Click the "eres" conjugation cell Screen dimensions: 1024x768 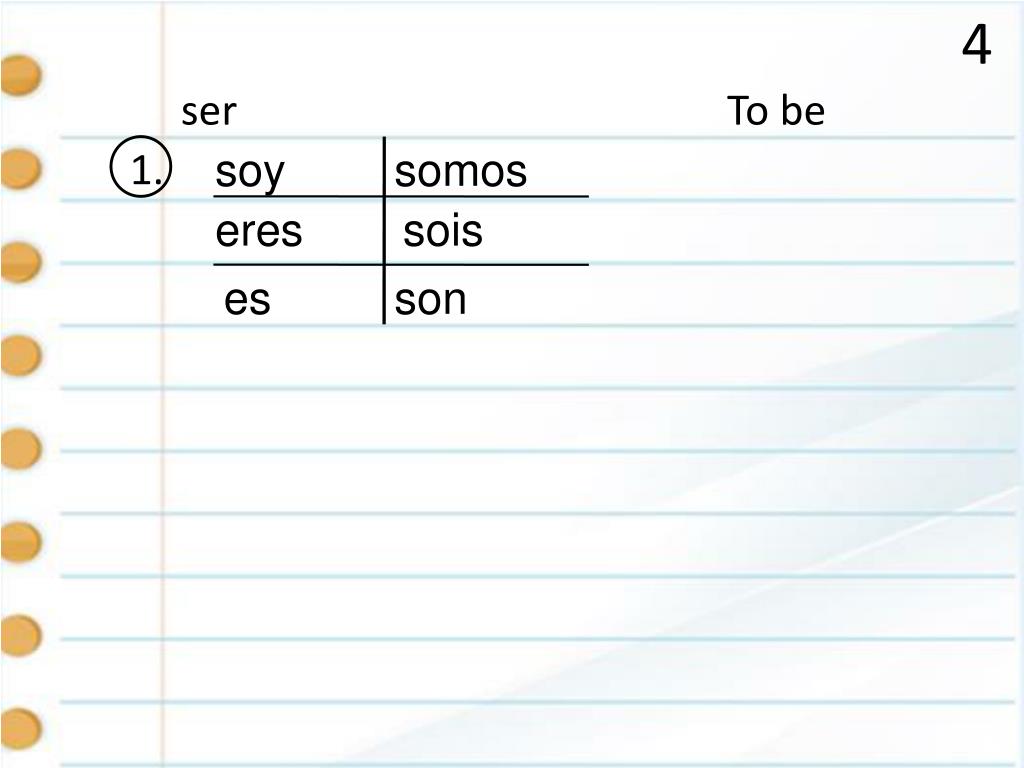pyautogui.click(x=259, y=232)
